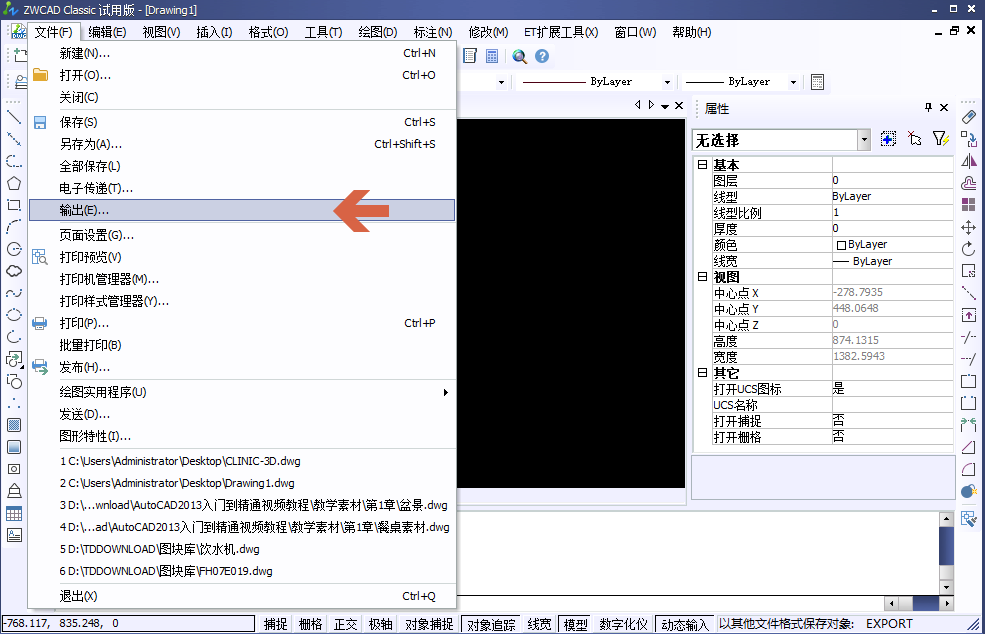Open the lineweight ByLayer dropdown
Viewport: 985px width, 634px height.
pos(793,82)
